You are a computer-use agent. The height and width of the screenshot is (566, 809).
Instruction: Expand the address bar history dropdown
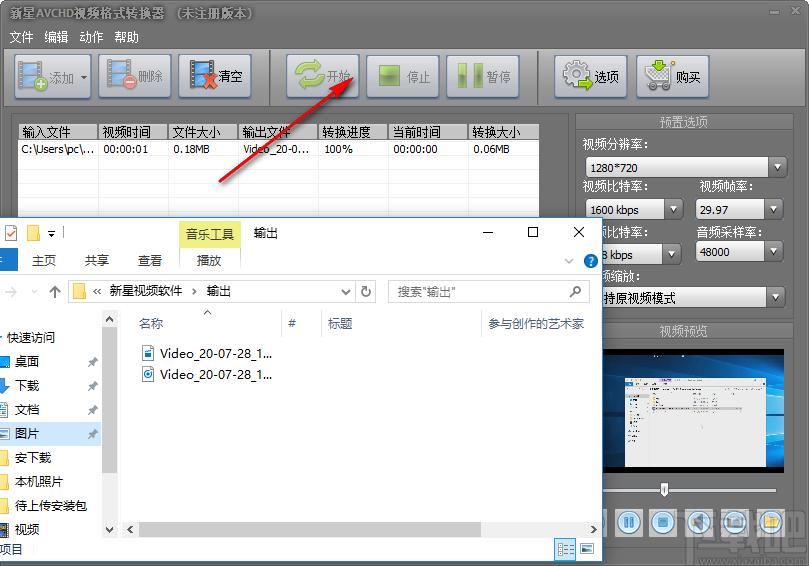coord(346,292)
